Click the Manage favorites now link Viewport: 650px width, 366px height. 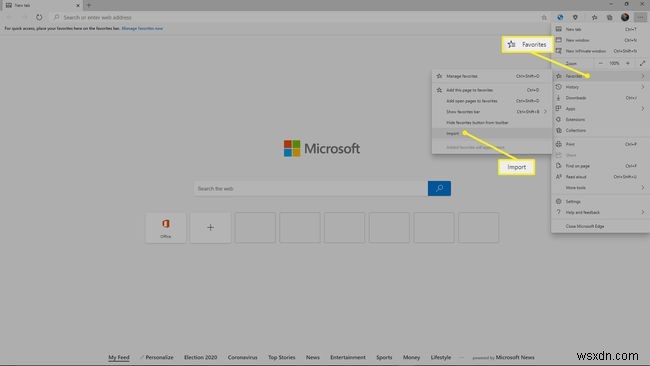pos(142,29)
